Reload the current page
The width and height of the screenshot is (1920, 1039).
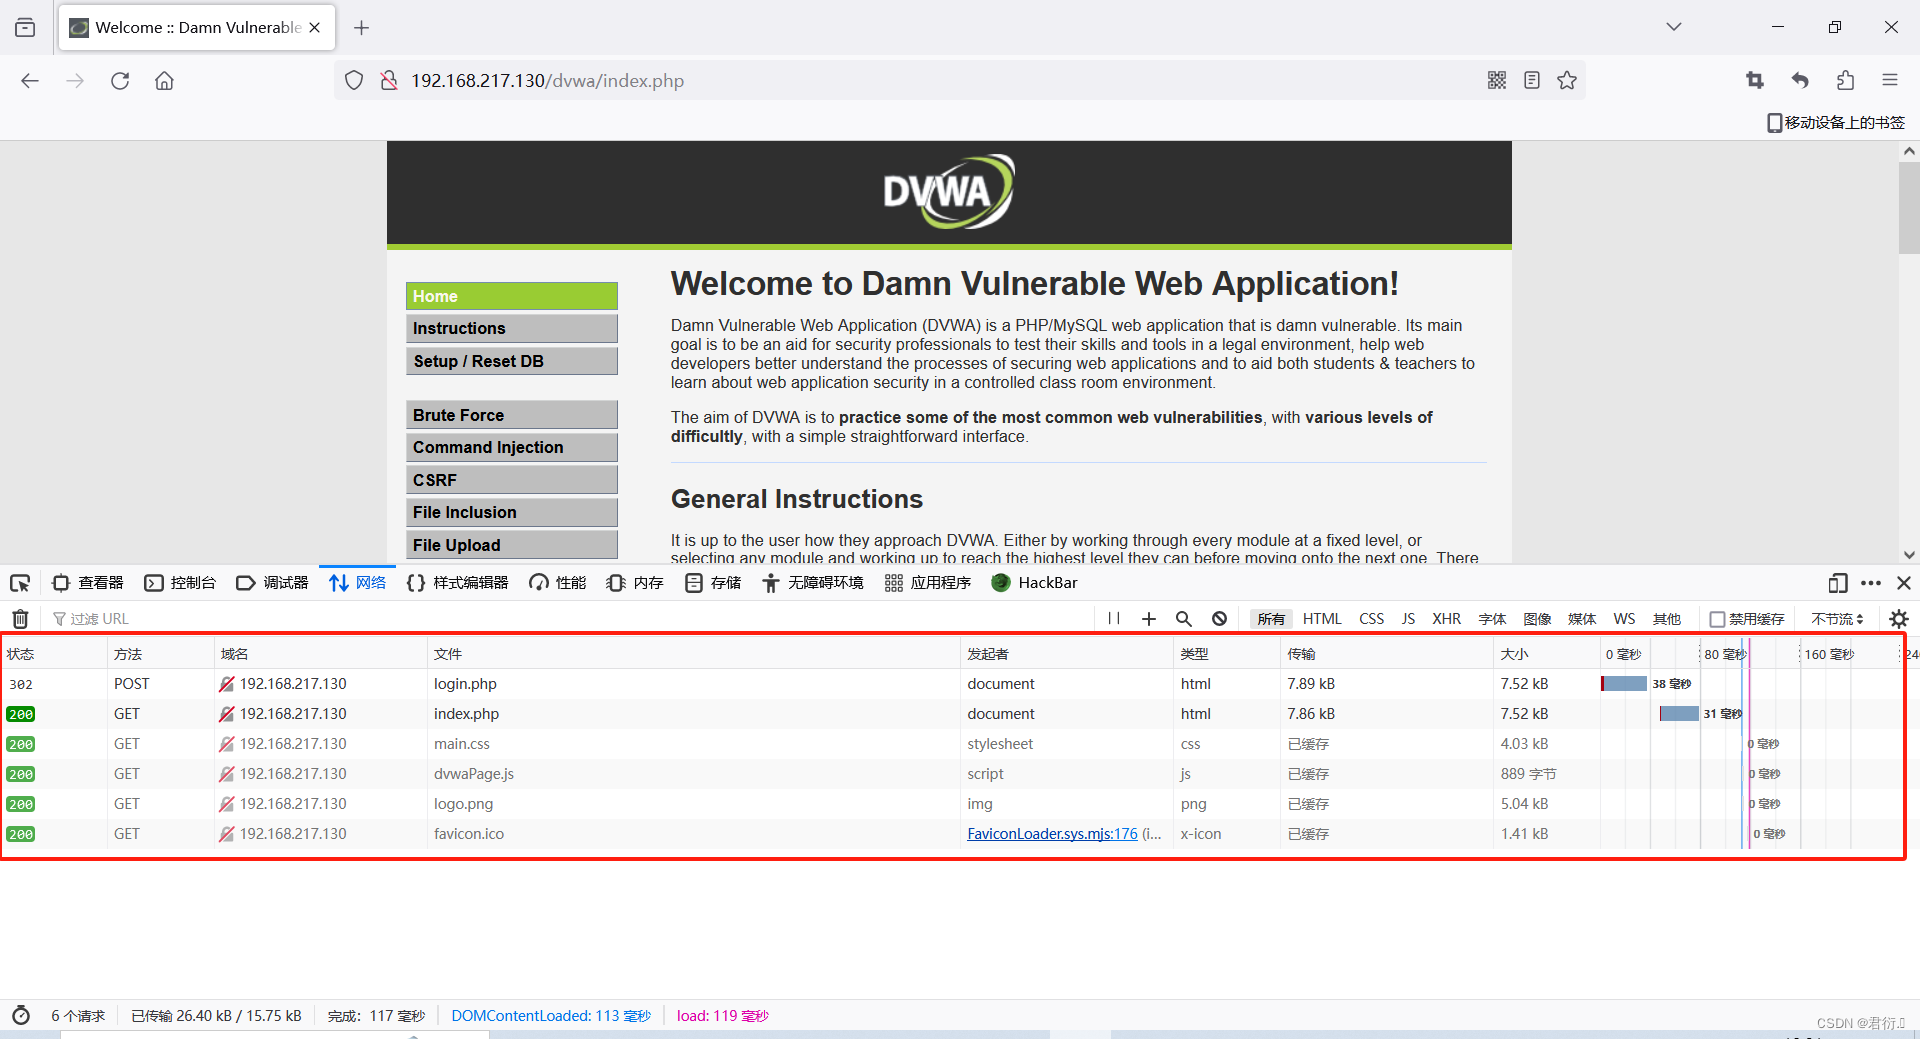coord(120,81)
